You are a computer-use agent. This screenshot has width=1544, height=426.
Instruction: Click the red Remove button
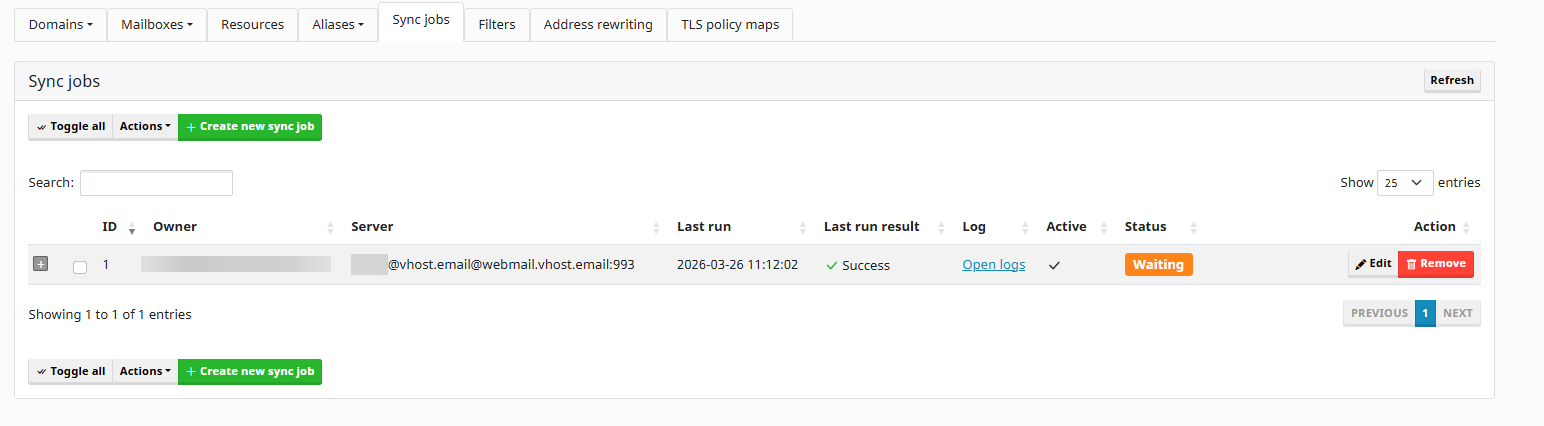pos(1435,264)
